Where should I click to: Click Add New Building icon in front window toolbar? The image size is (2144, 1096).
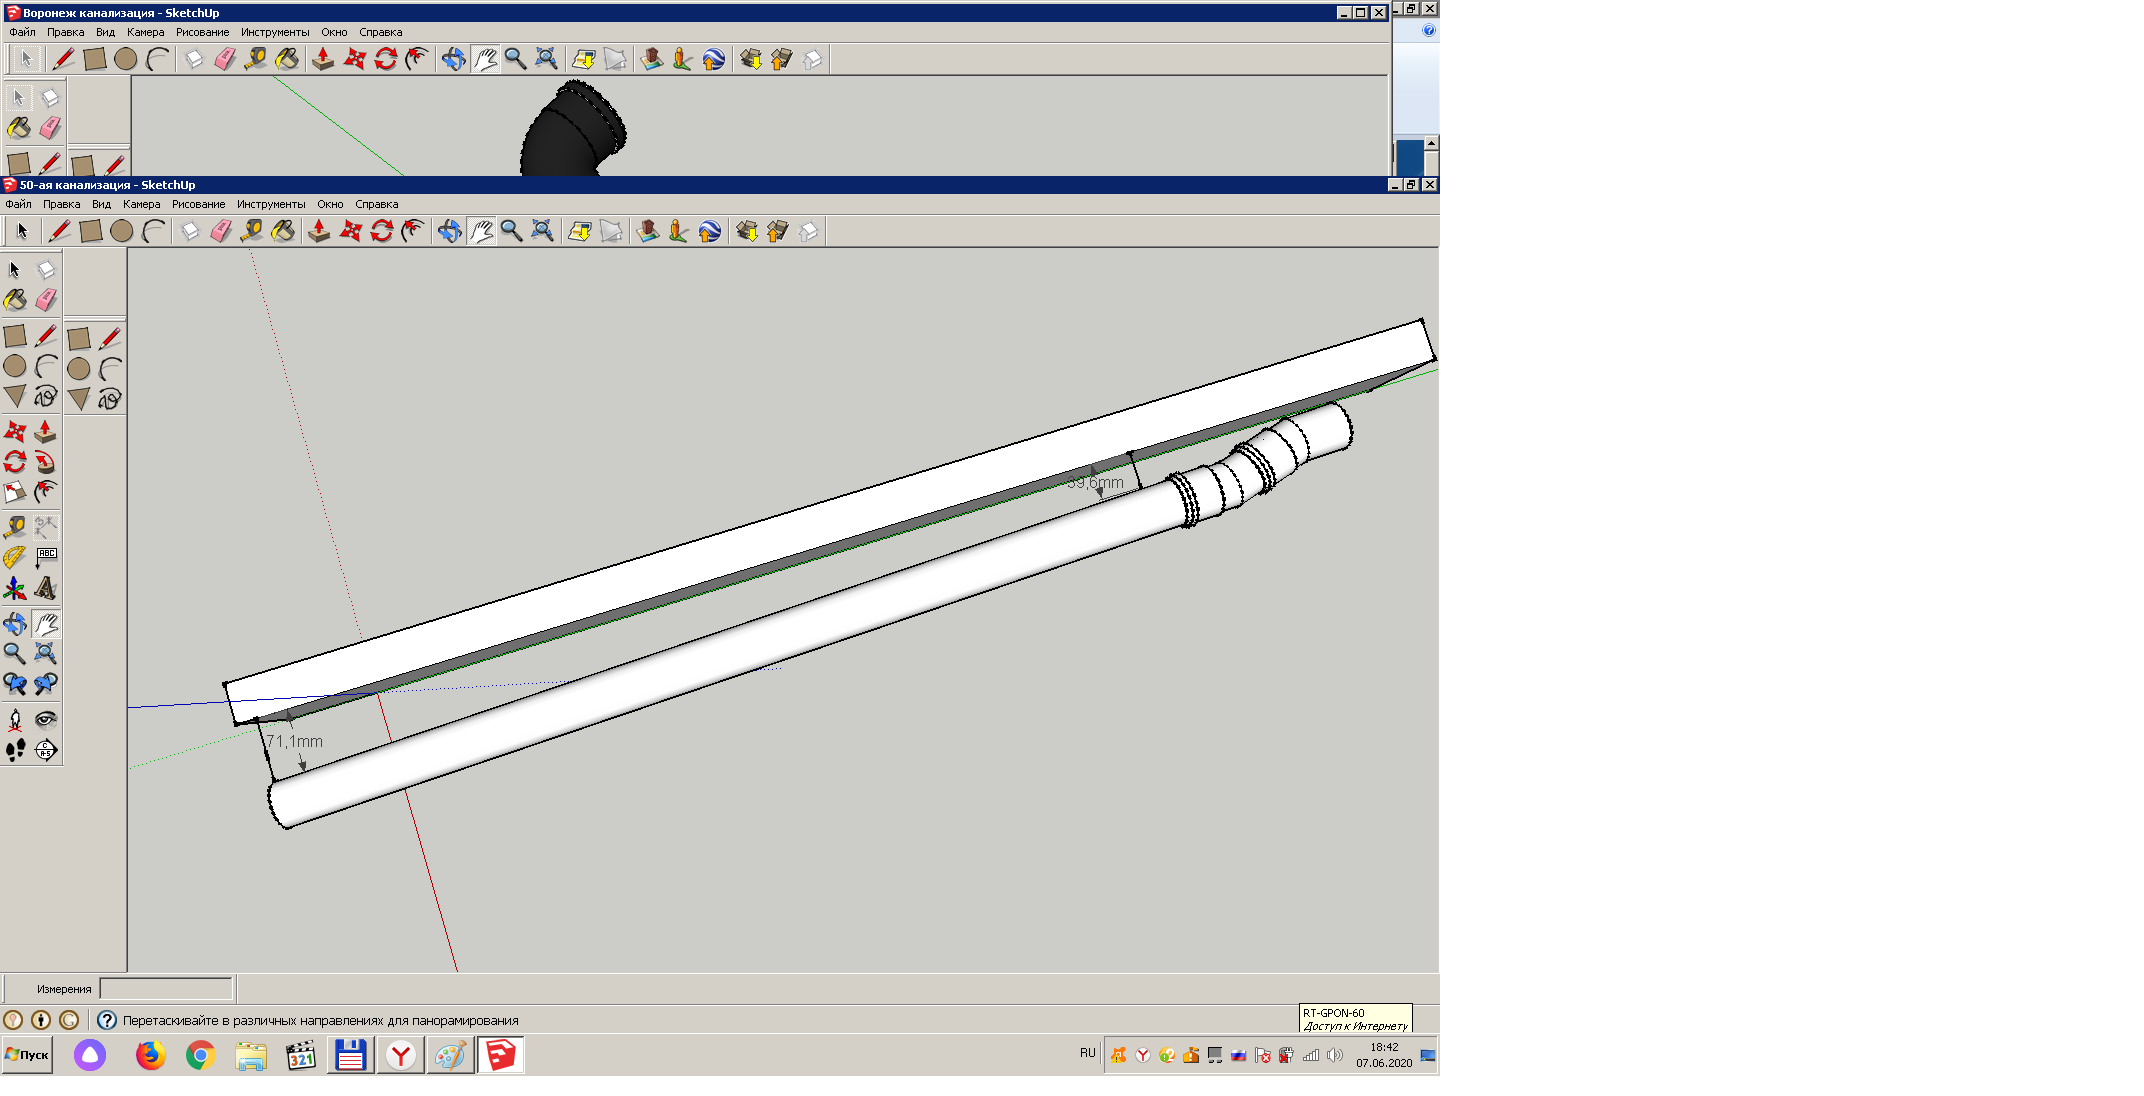coord(648,231)
